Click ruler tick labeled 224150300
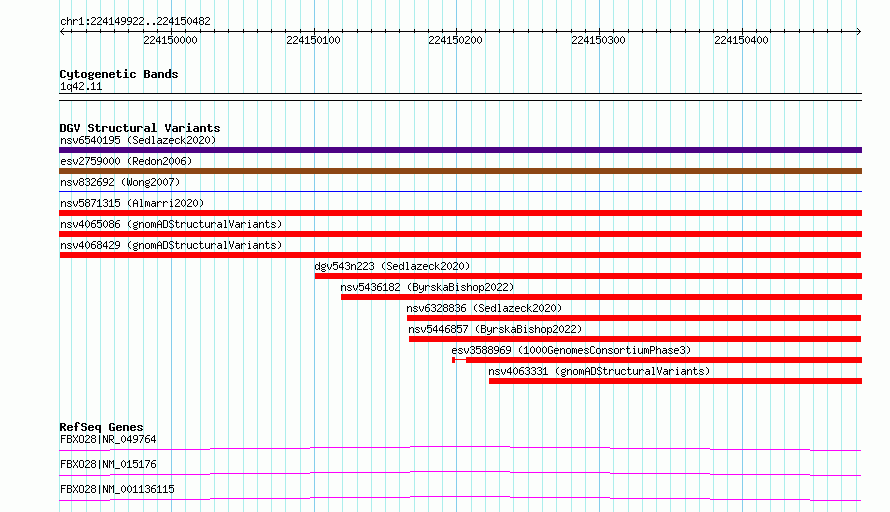The width and height of the screenshot is (890, 512). click(x=598, y=40)
